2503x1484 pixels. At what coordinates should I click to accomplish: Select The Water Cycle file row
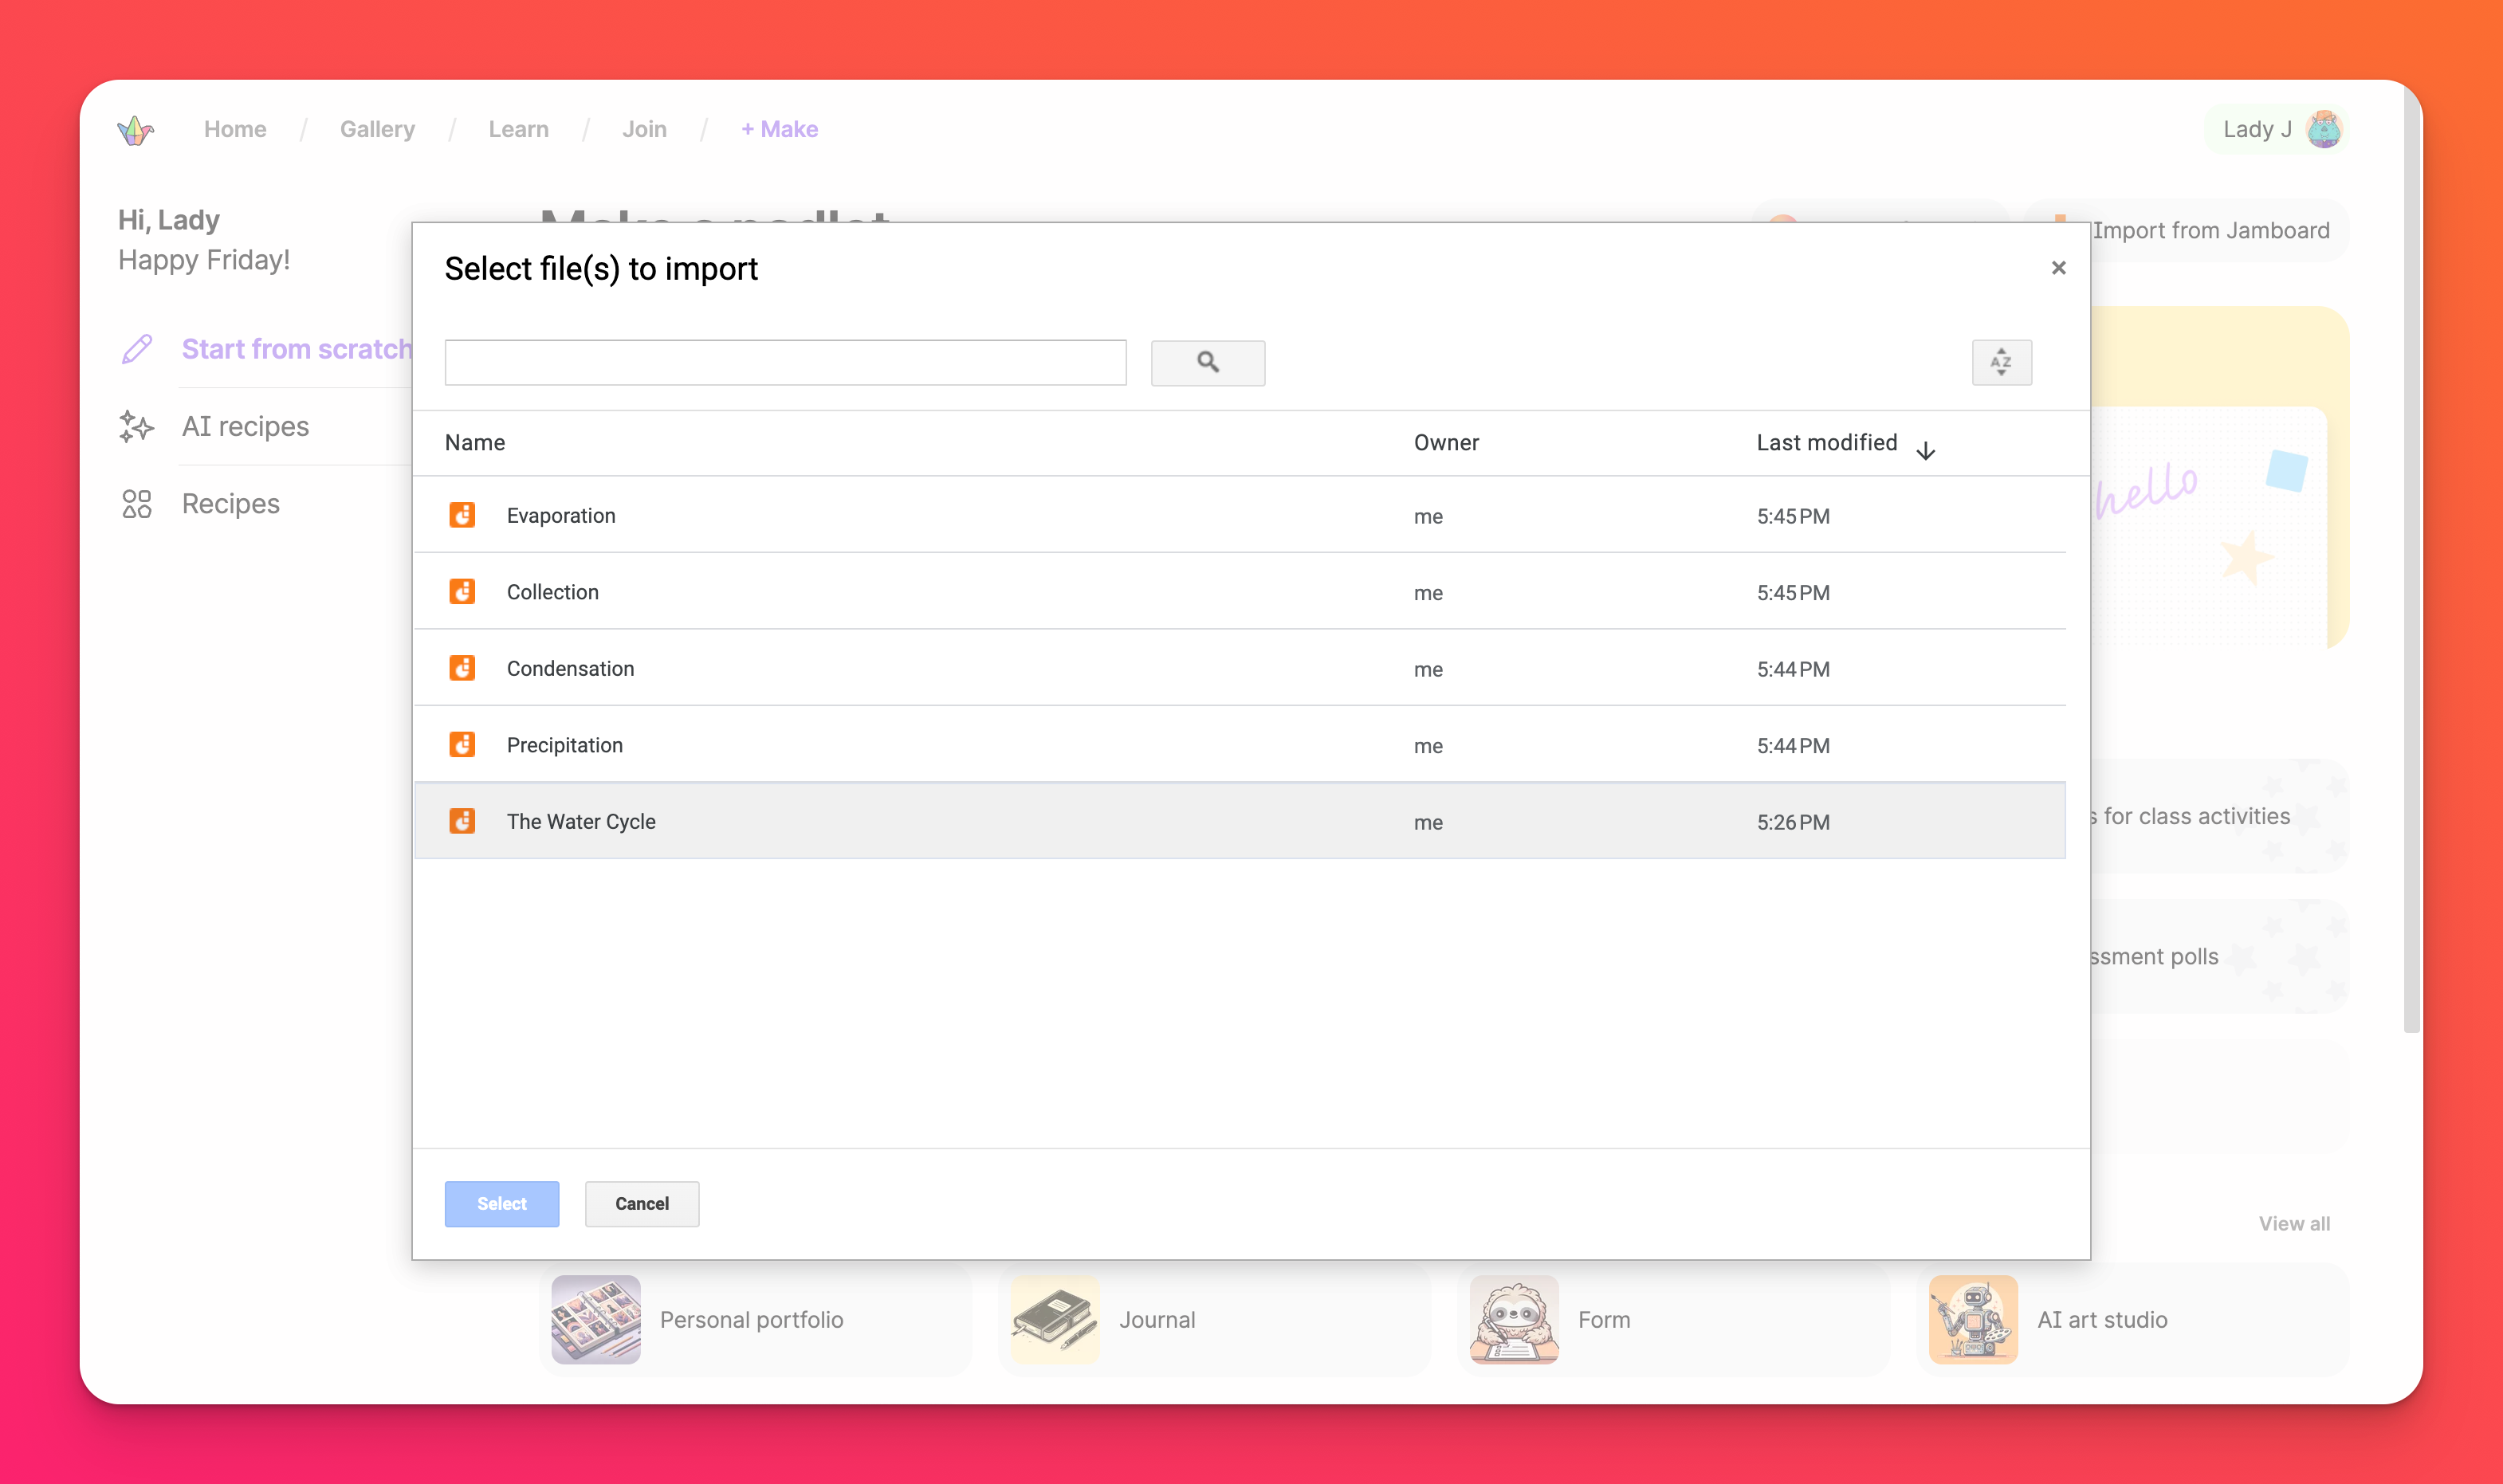(581, 821)
